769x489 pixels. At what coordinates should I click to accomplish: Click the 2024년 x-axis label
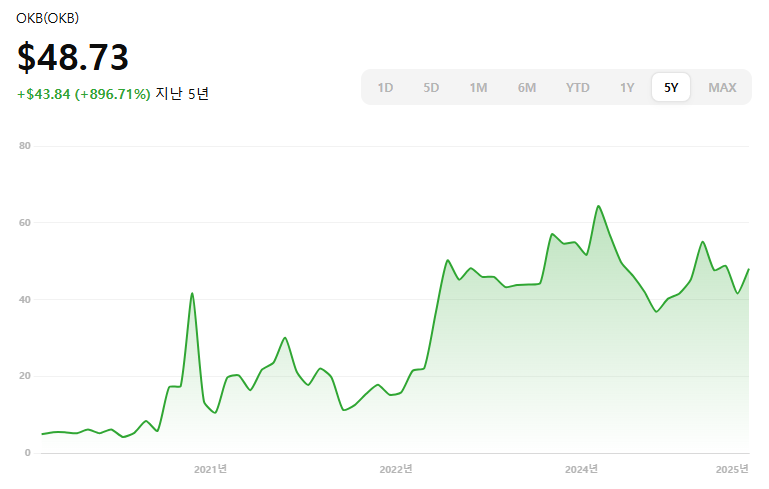(x=581, y=469)
